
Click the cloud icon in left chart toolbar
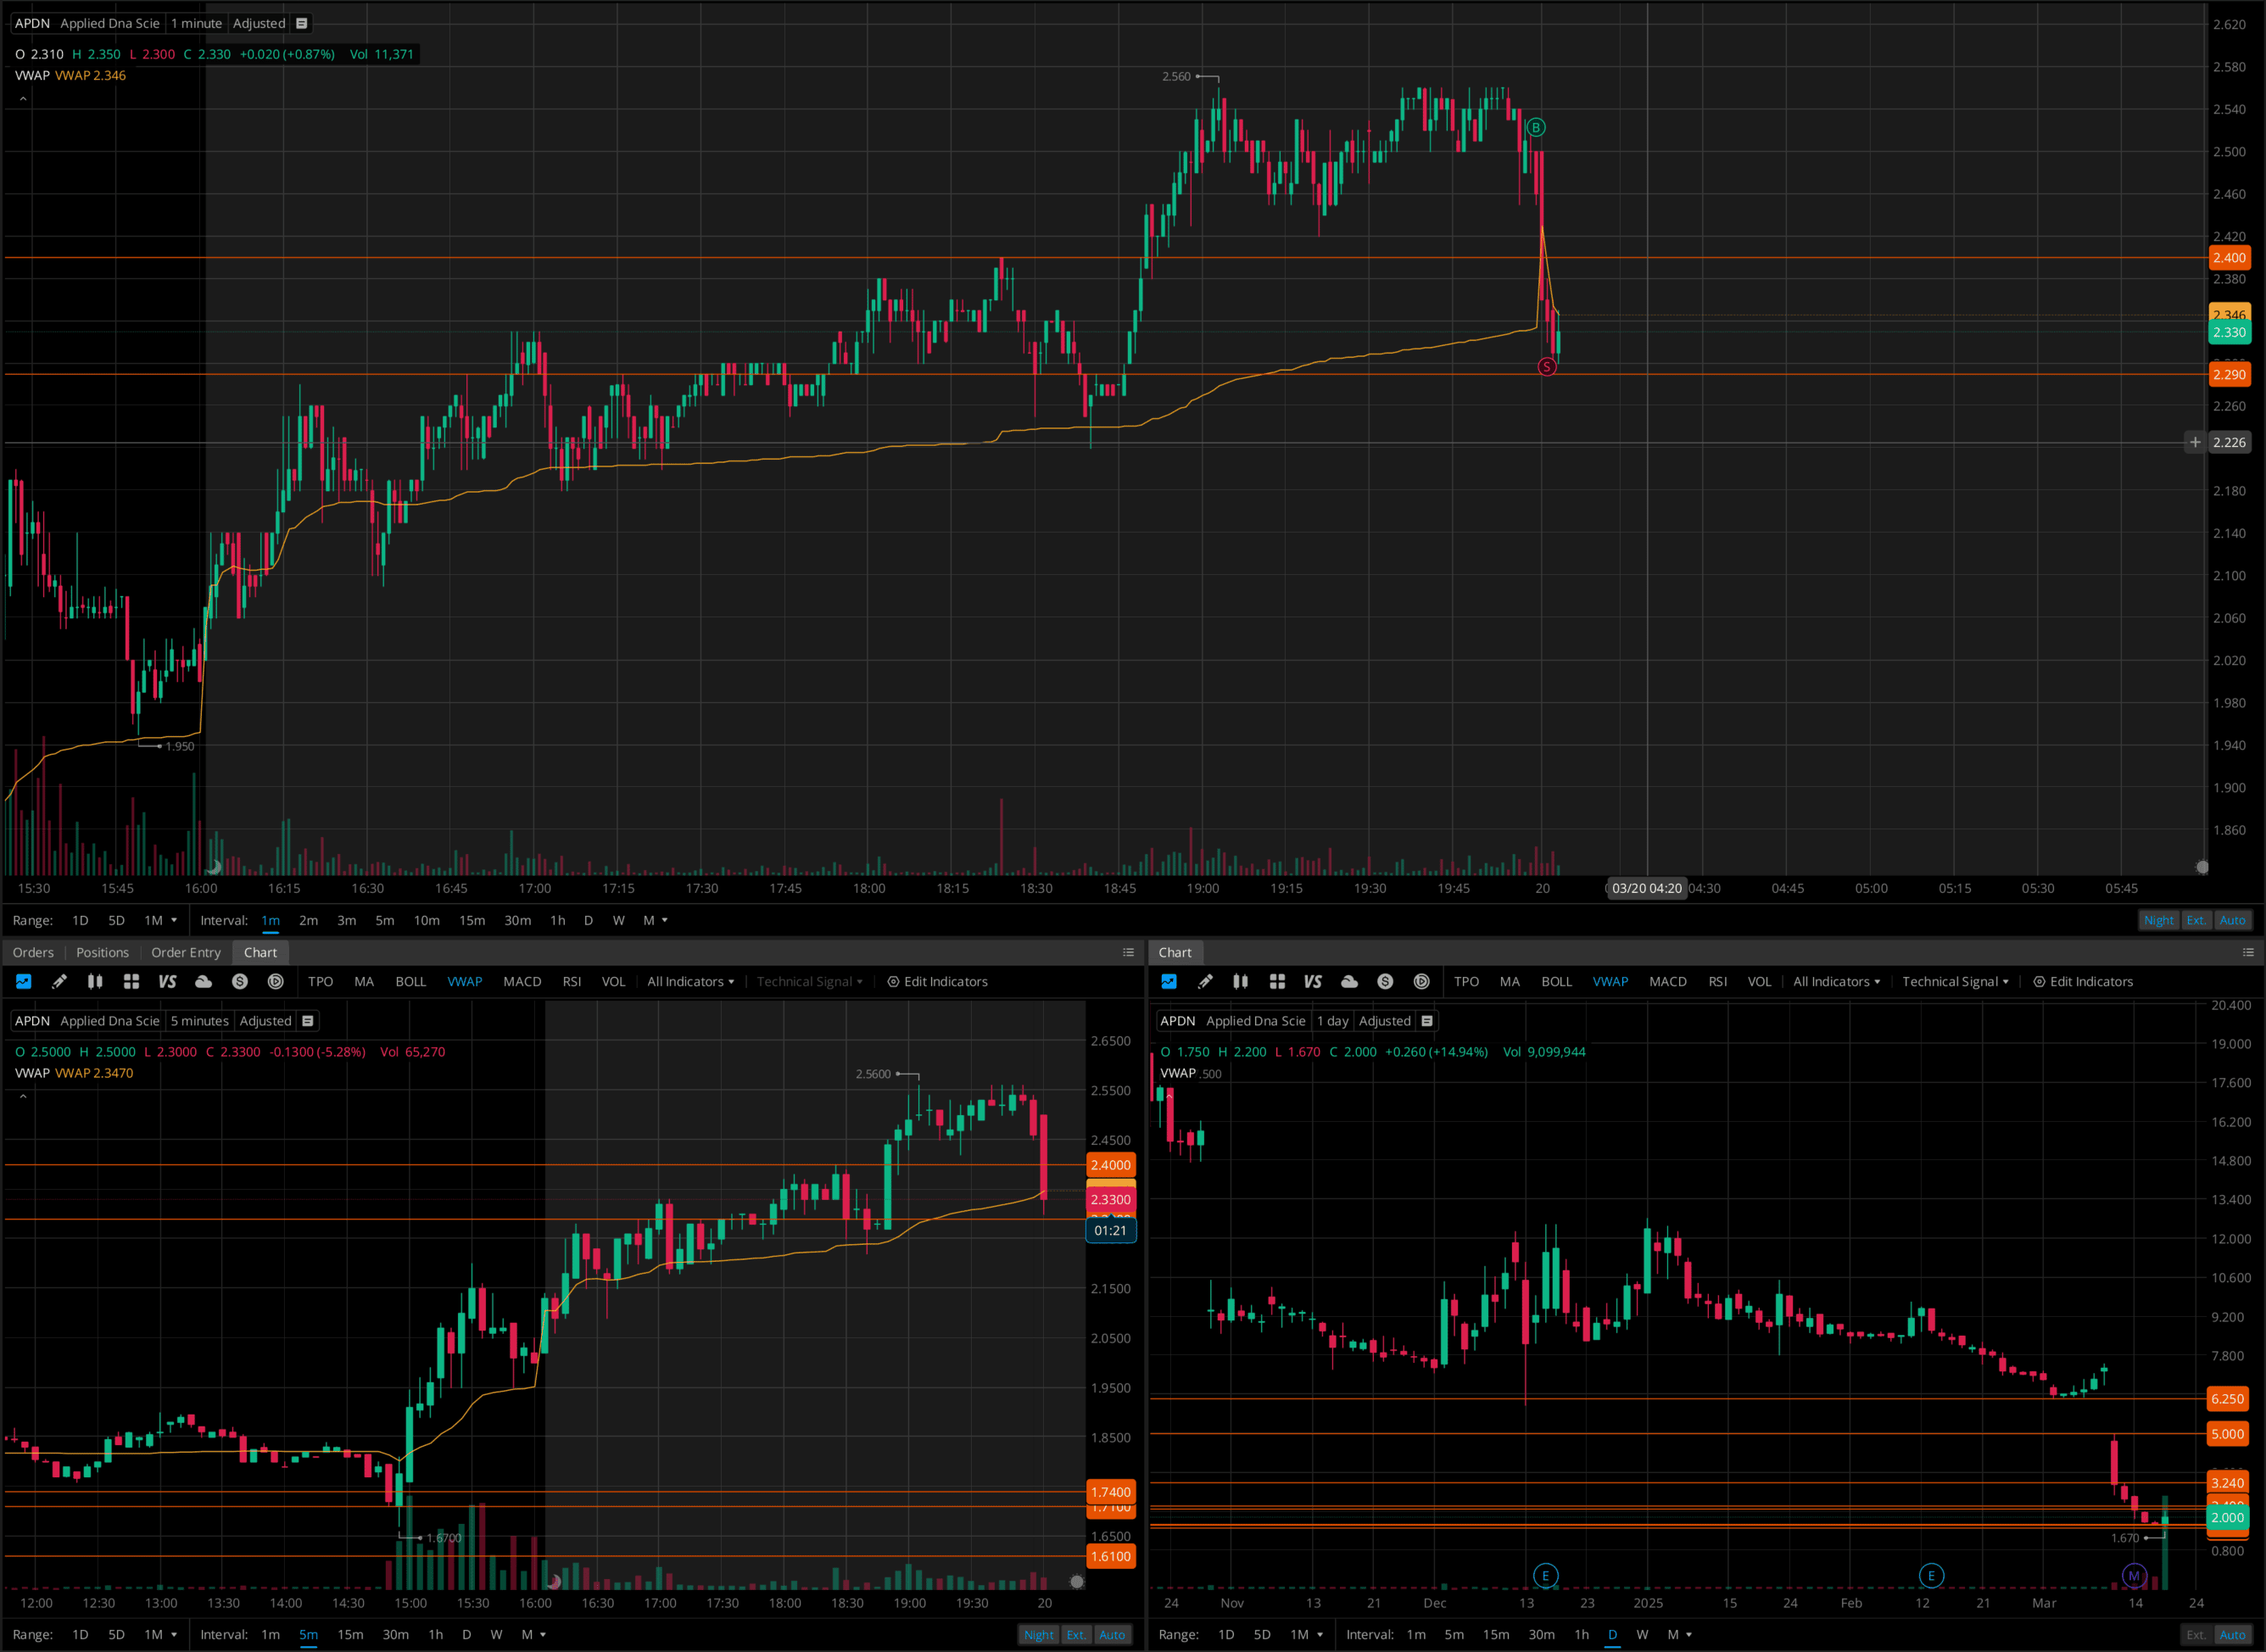(203, 982)
